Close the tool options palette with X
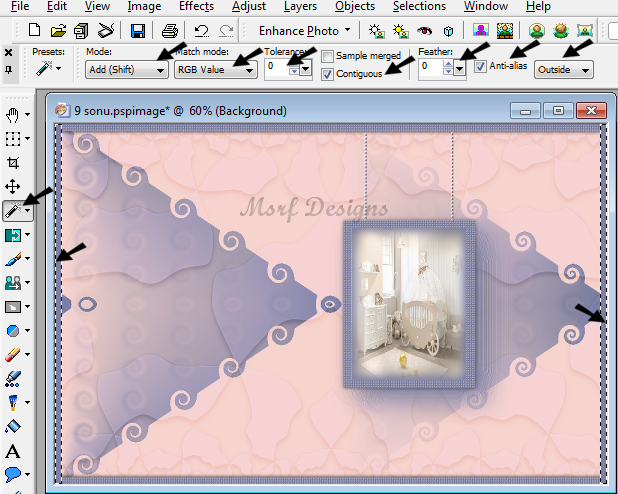 [x=8, y=52]
